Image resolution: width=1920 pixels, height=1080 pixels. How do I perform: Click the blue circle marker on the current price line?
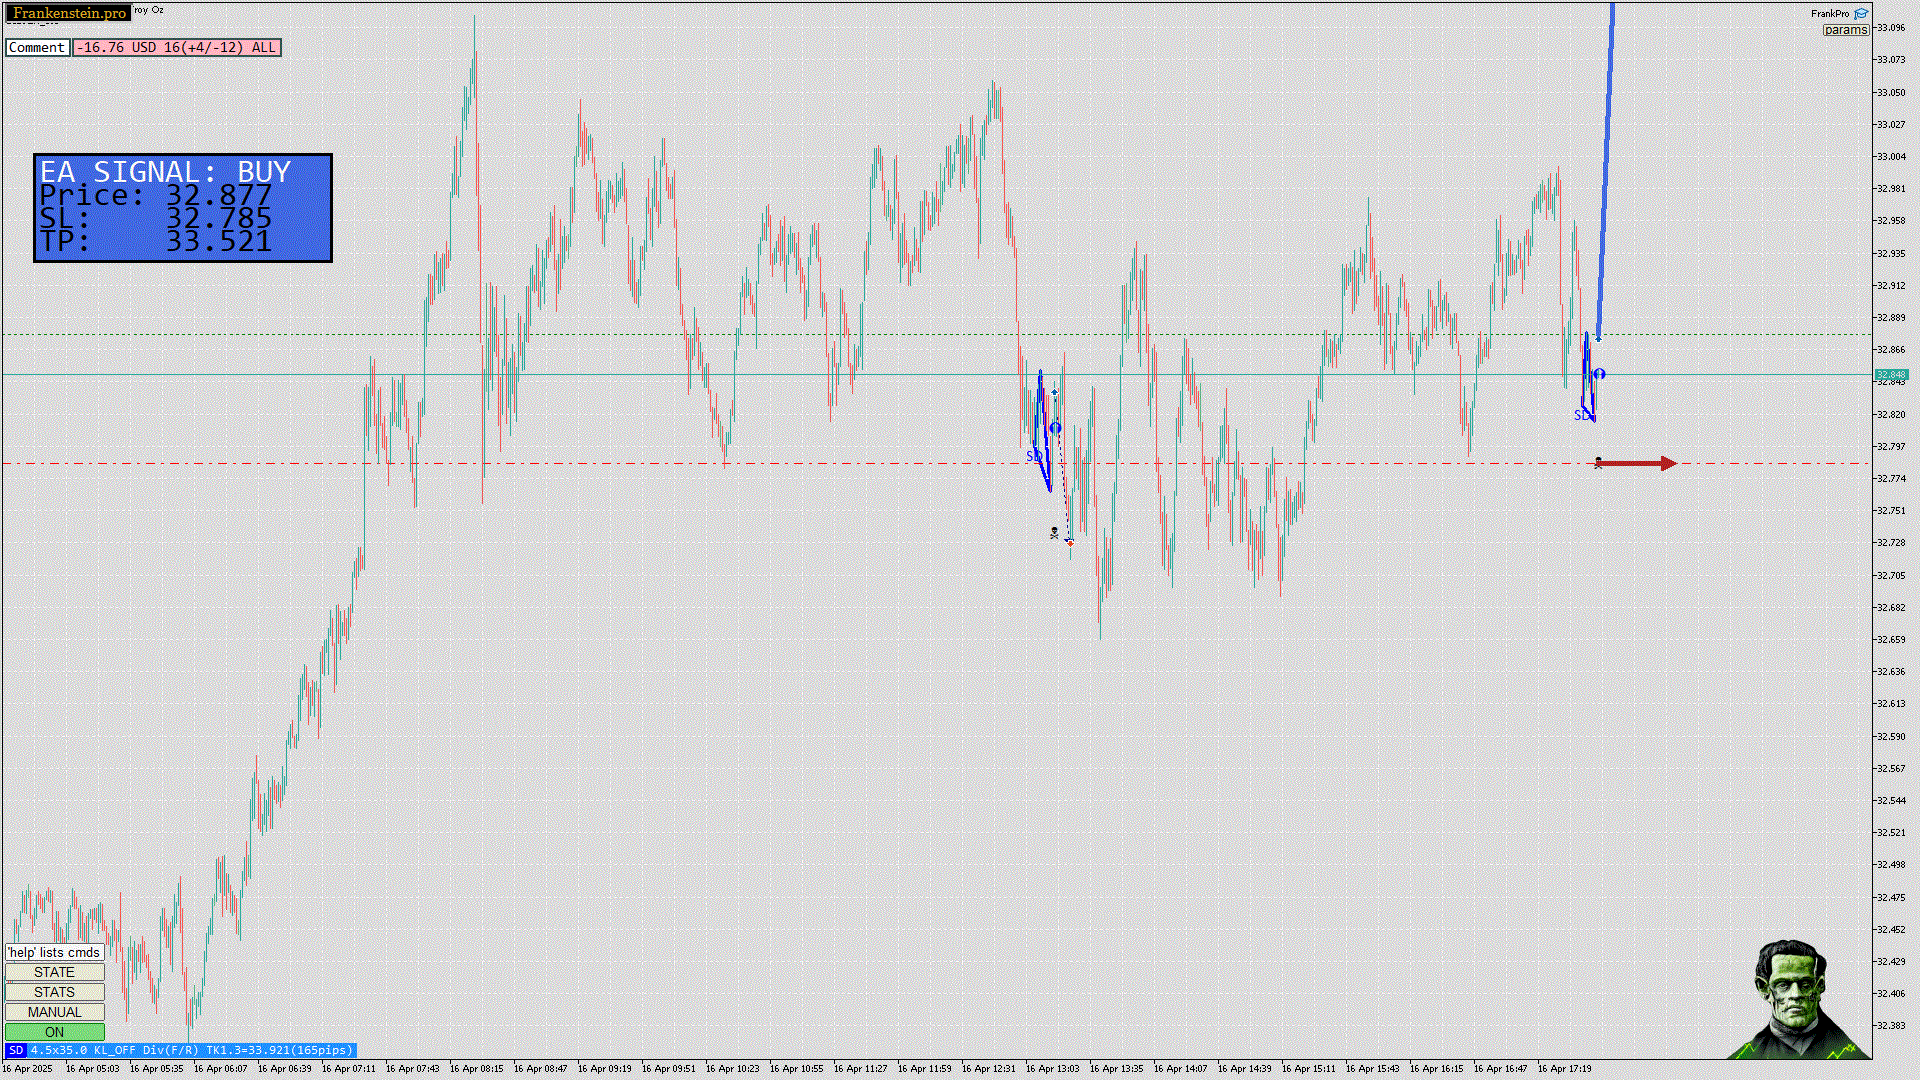[1600, 374]
